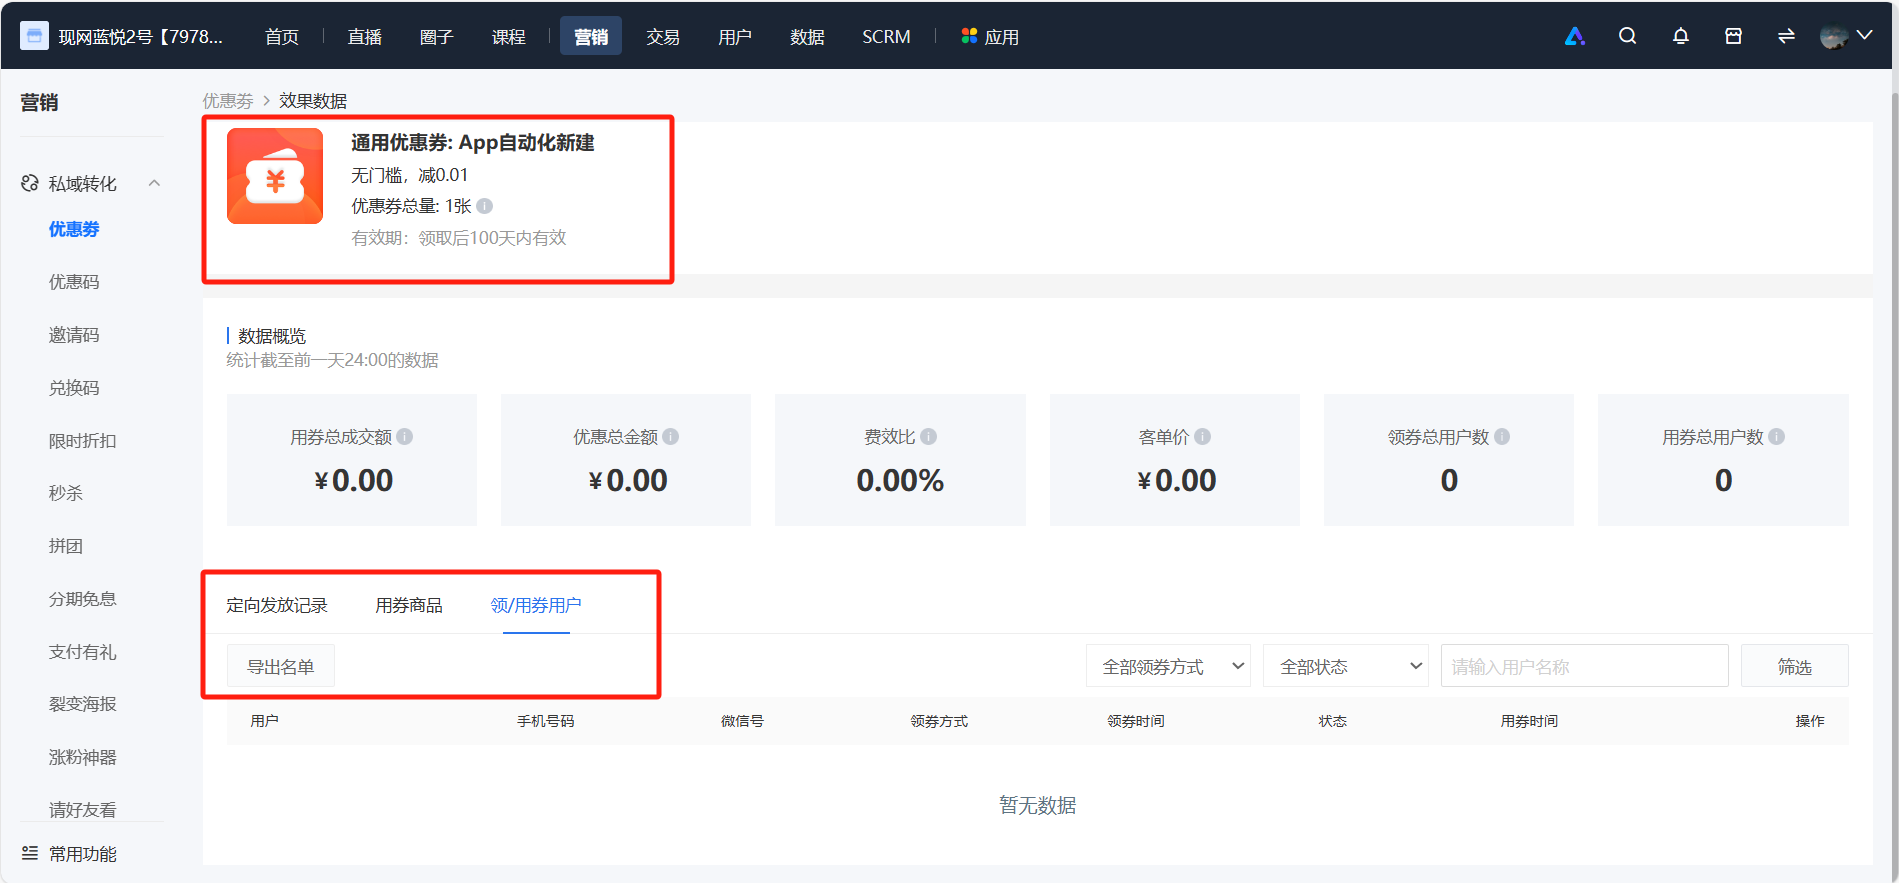This screenshot has width=1899, height=883.
Task: Open the notifications bell icon
Action: click(1681, 36)
